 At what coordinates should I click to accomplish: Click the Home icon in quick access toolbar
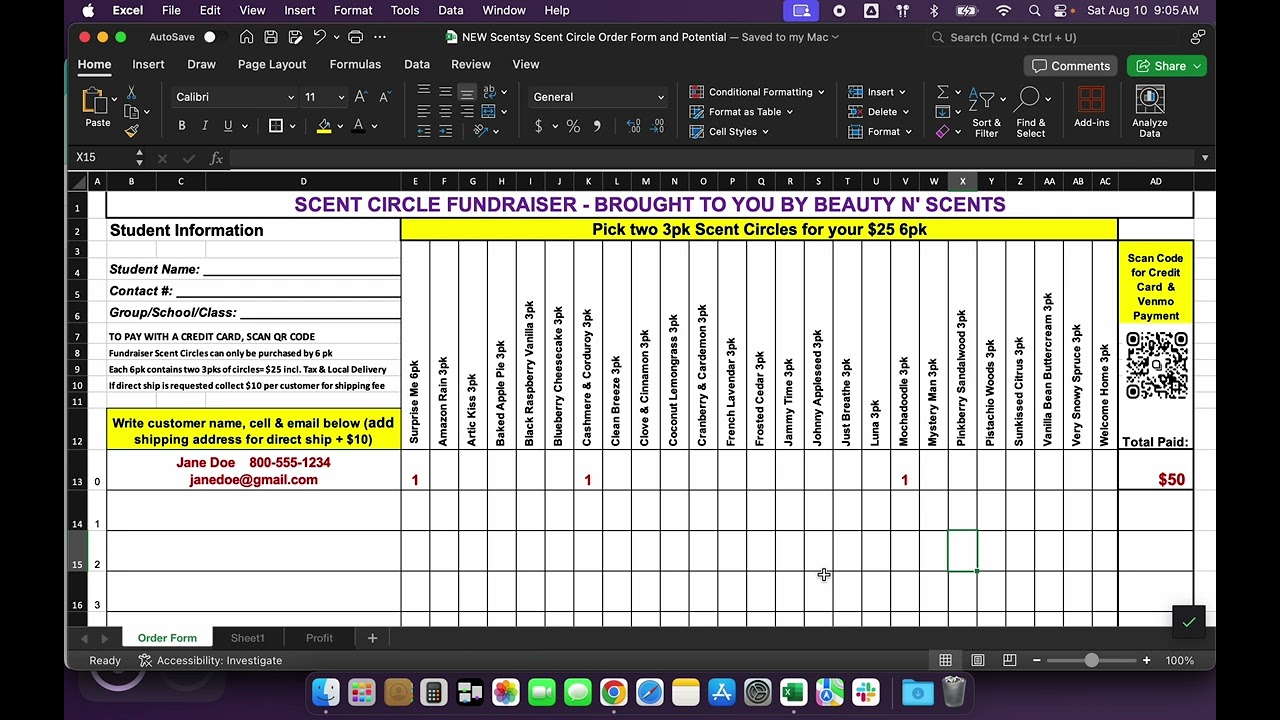(x=246, y=37)
